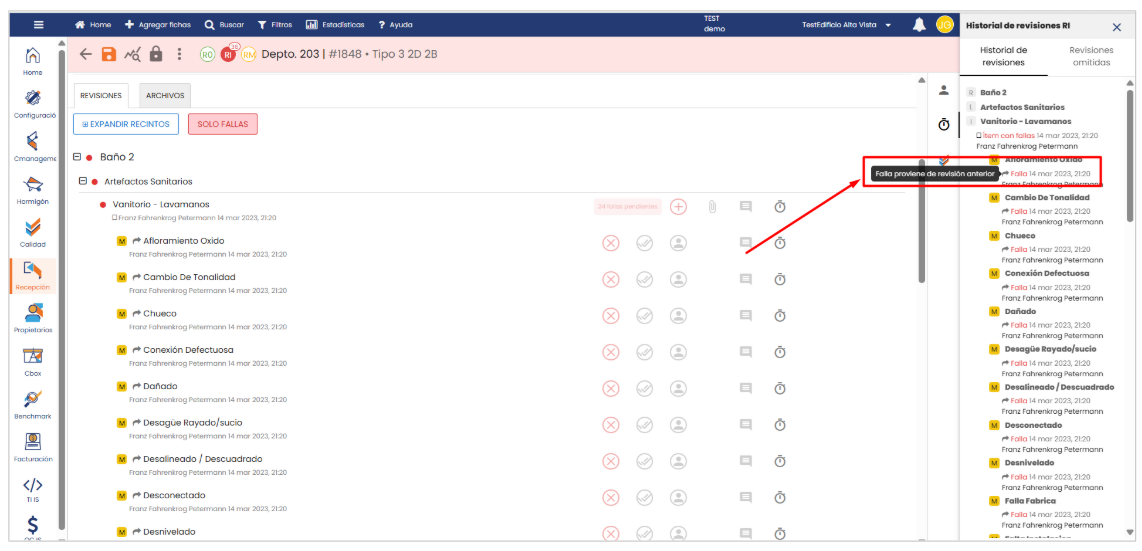Image resolution: width=1142 pixels, height=551 pixels.
Task: Open the Hormigón module in the sidebar
Action: pyautogui.click(x=33, y=188)
